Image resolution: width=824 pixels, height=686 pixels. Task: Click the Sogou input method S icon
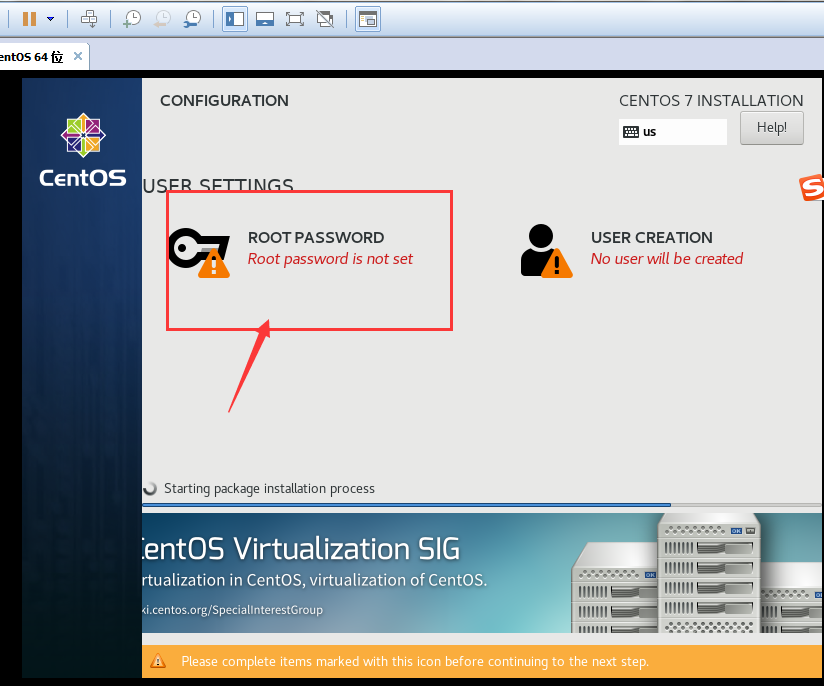click(811, 187)
